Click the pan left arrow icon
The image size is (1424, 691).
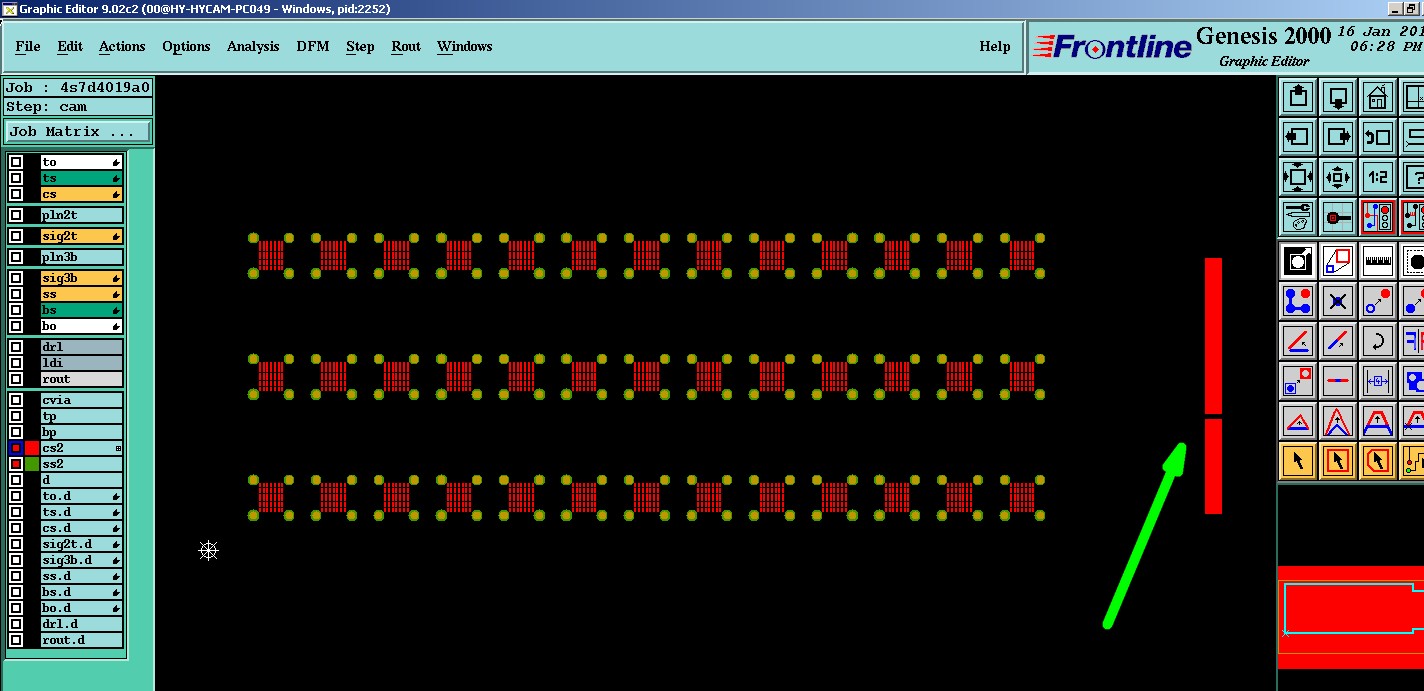(1298, 137)
